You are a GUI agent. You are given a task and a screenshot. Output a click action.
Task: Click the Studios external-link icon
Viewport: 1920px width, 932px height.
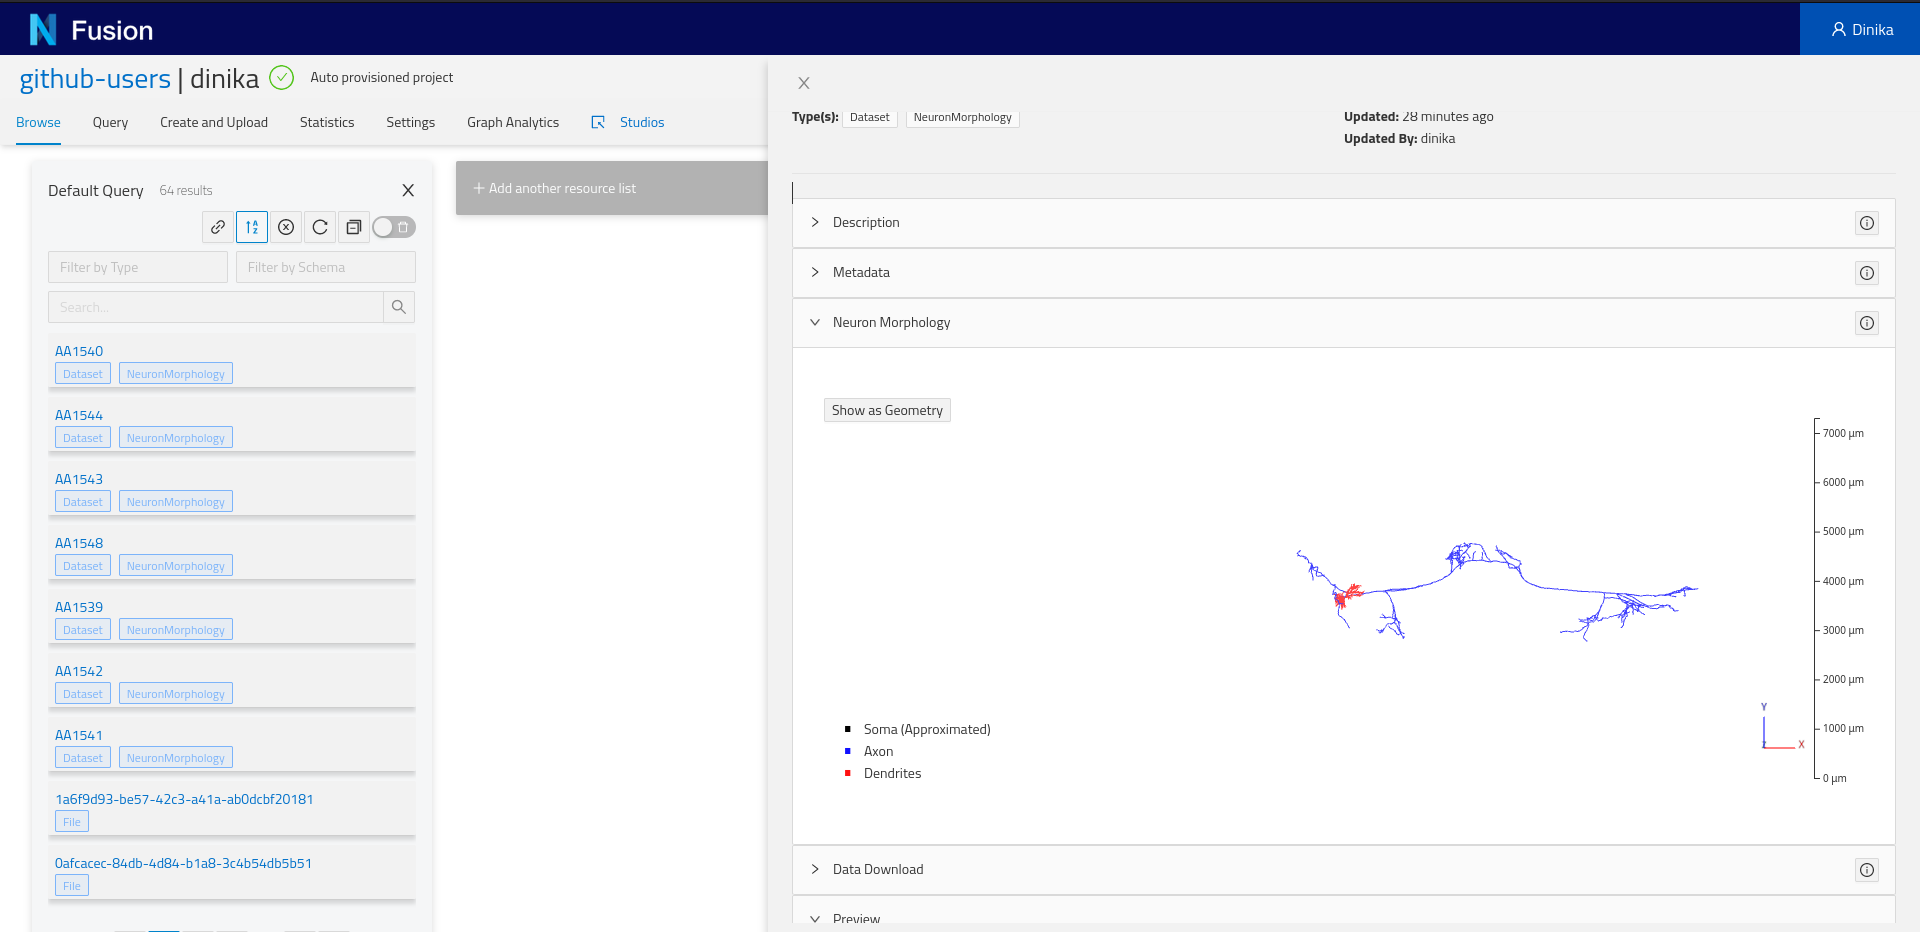[598, 122]
